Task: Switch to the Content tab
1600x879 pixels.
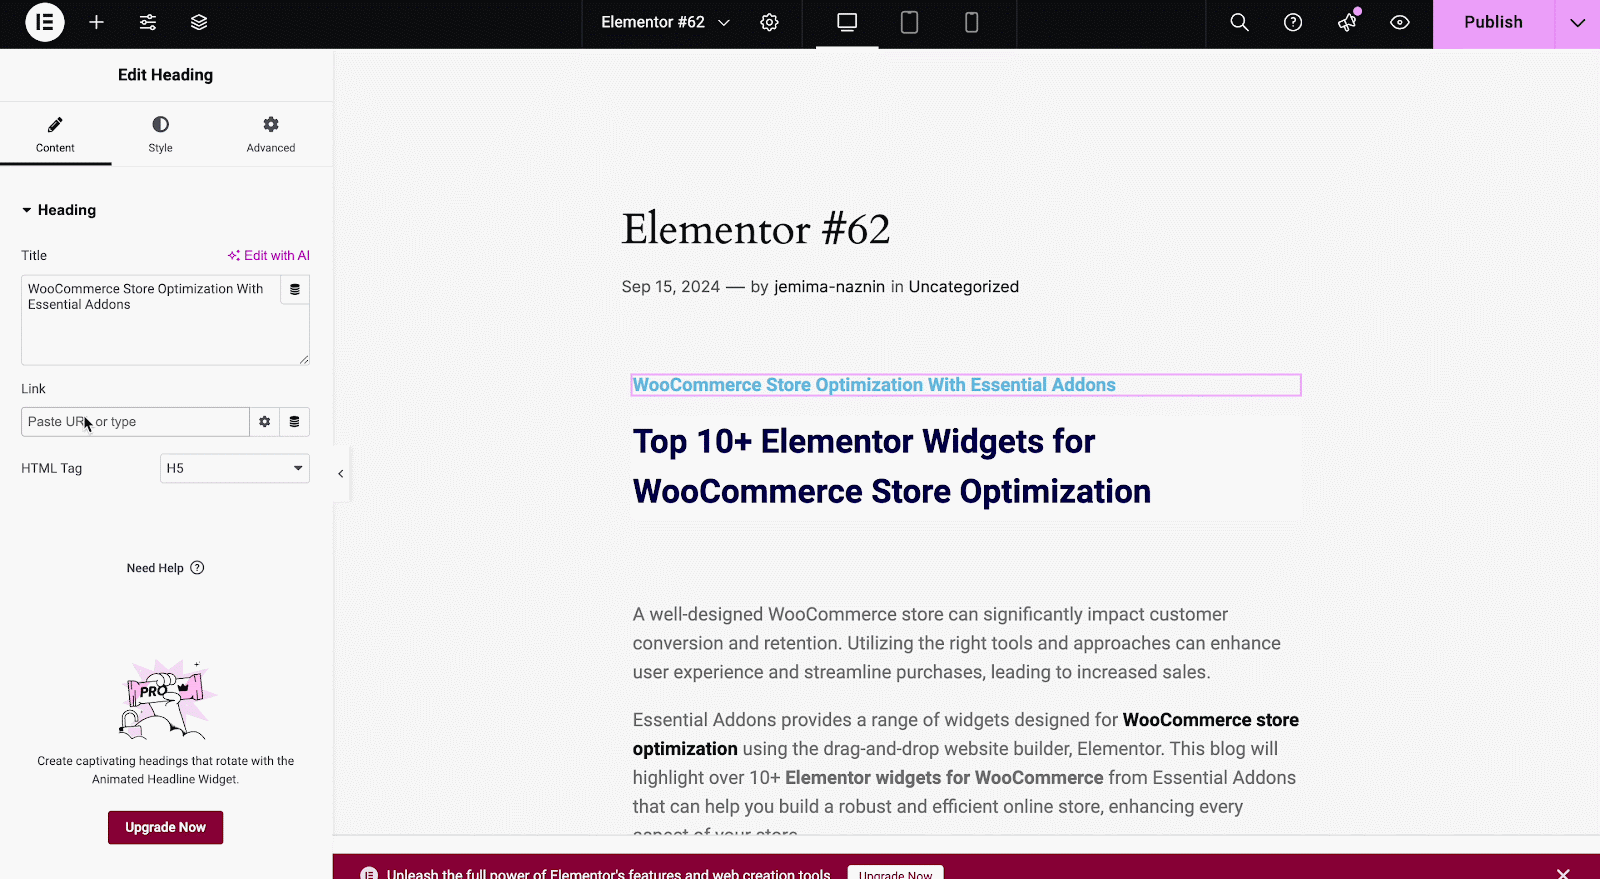Action: coord(55,134)
